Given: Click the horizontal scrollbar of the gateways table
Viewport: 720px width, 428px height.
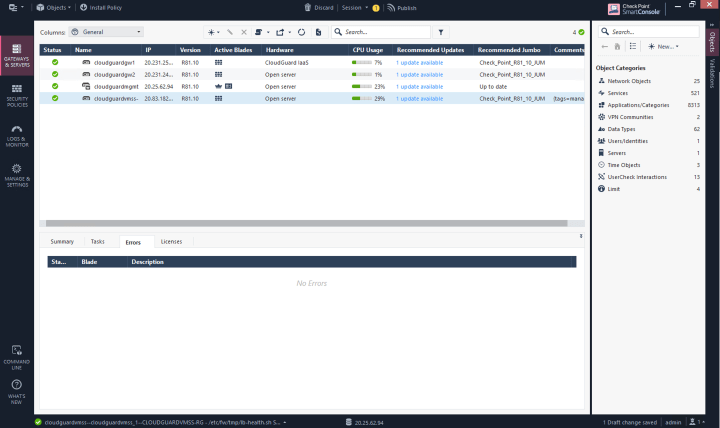Looking at the screenshot, I should [x=306, y=223].
